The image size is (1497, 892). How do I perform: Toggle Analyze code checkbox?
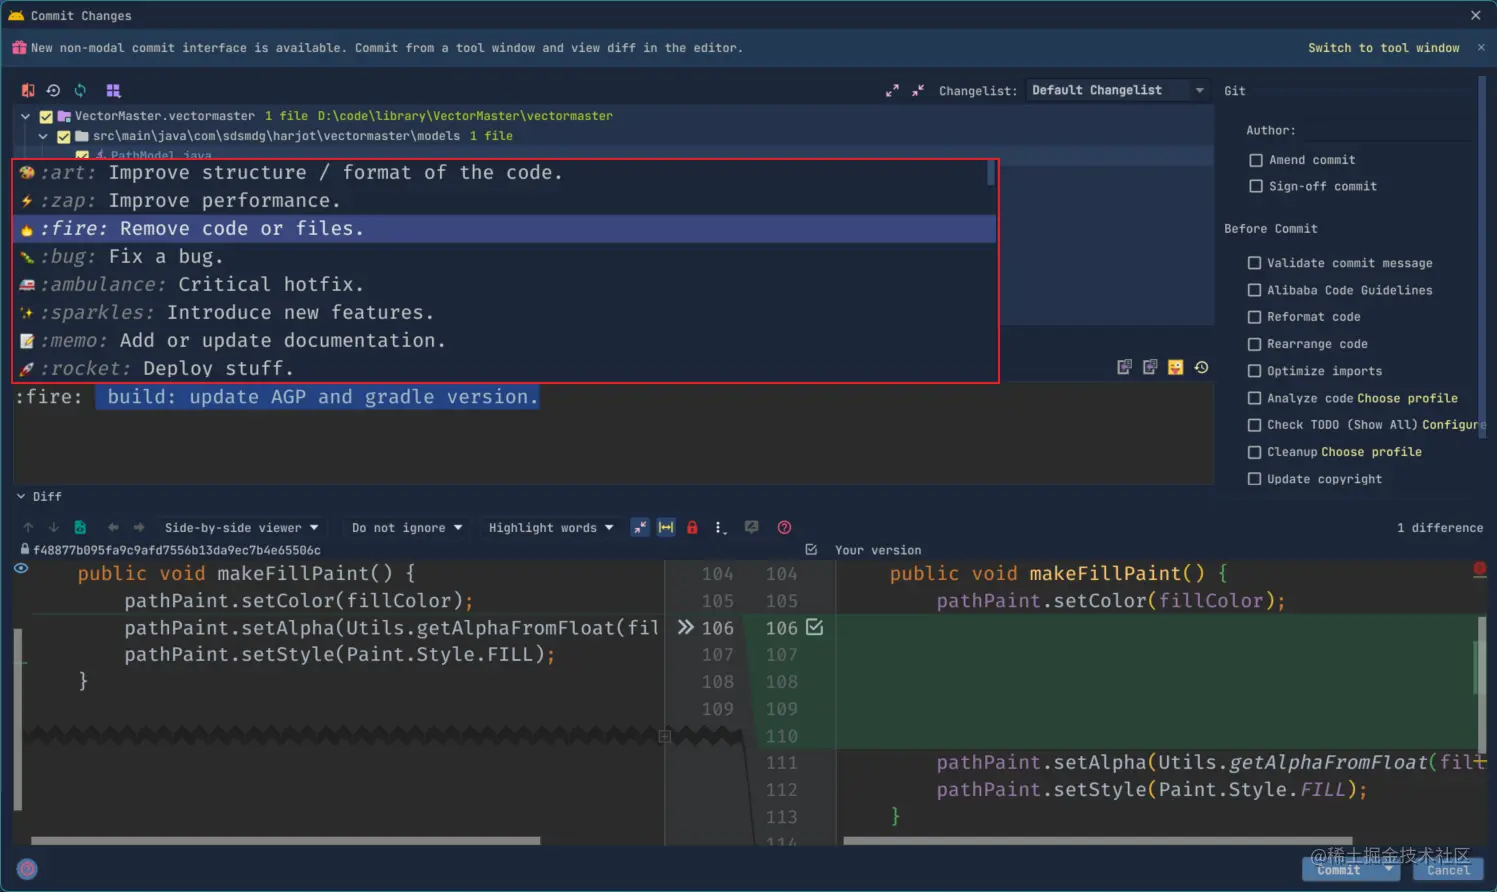click(1254, 398)
